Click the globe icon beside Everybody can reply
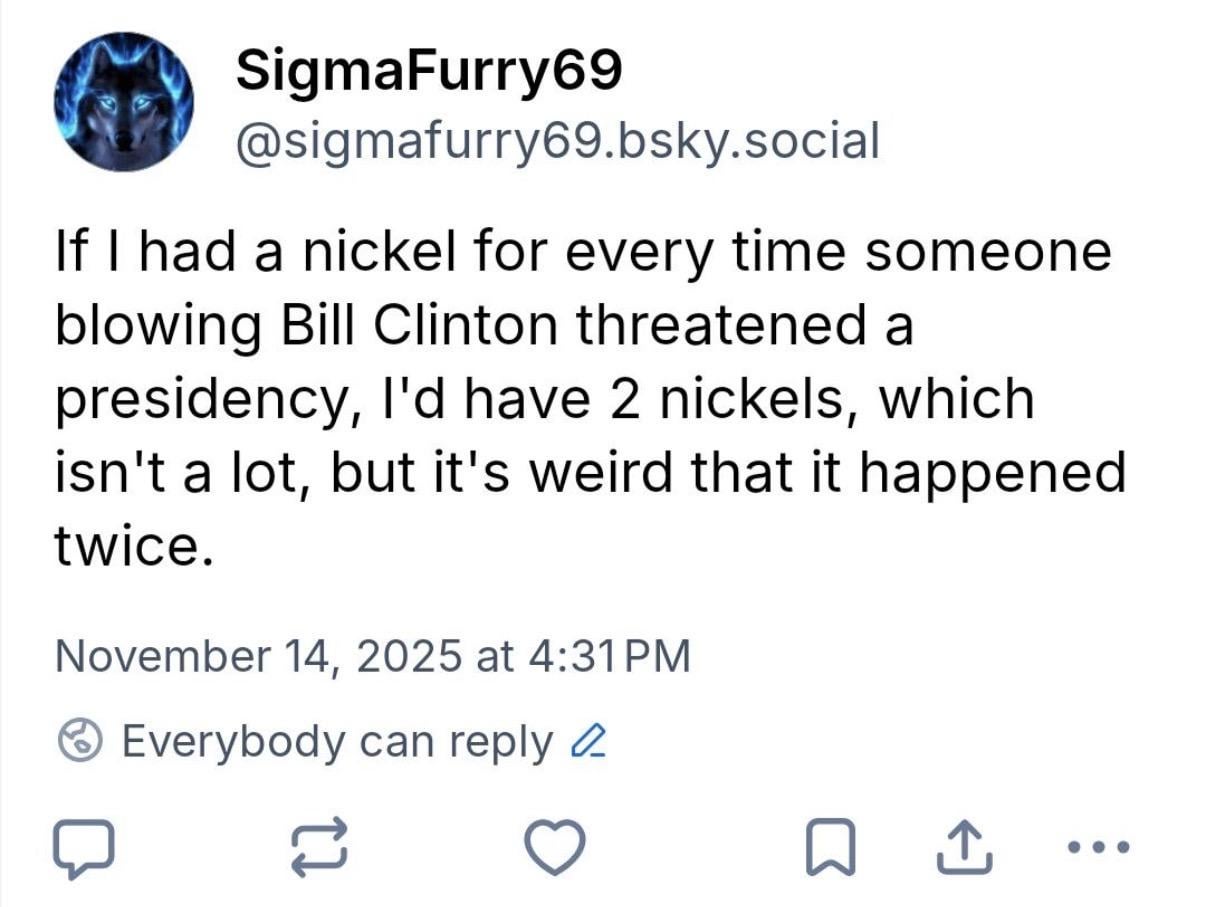 (82, 742)
